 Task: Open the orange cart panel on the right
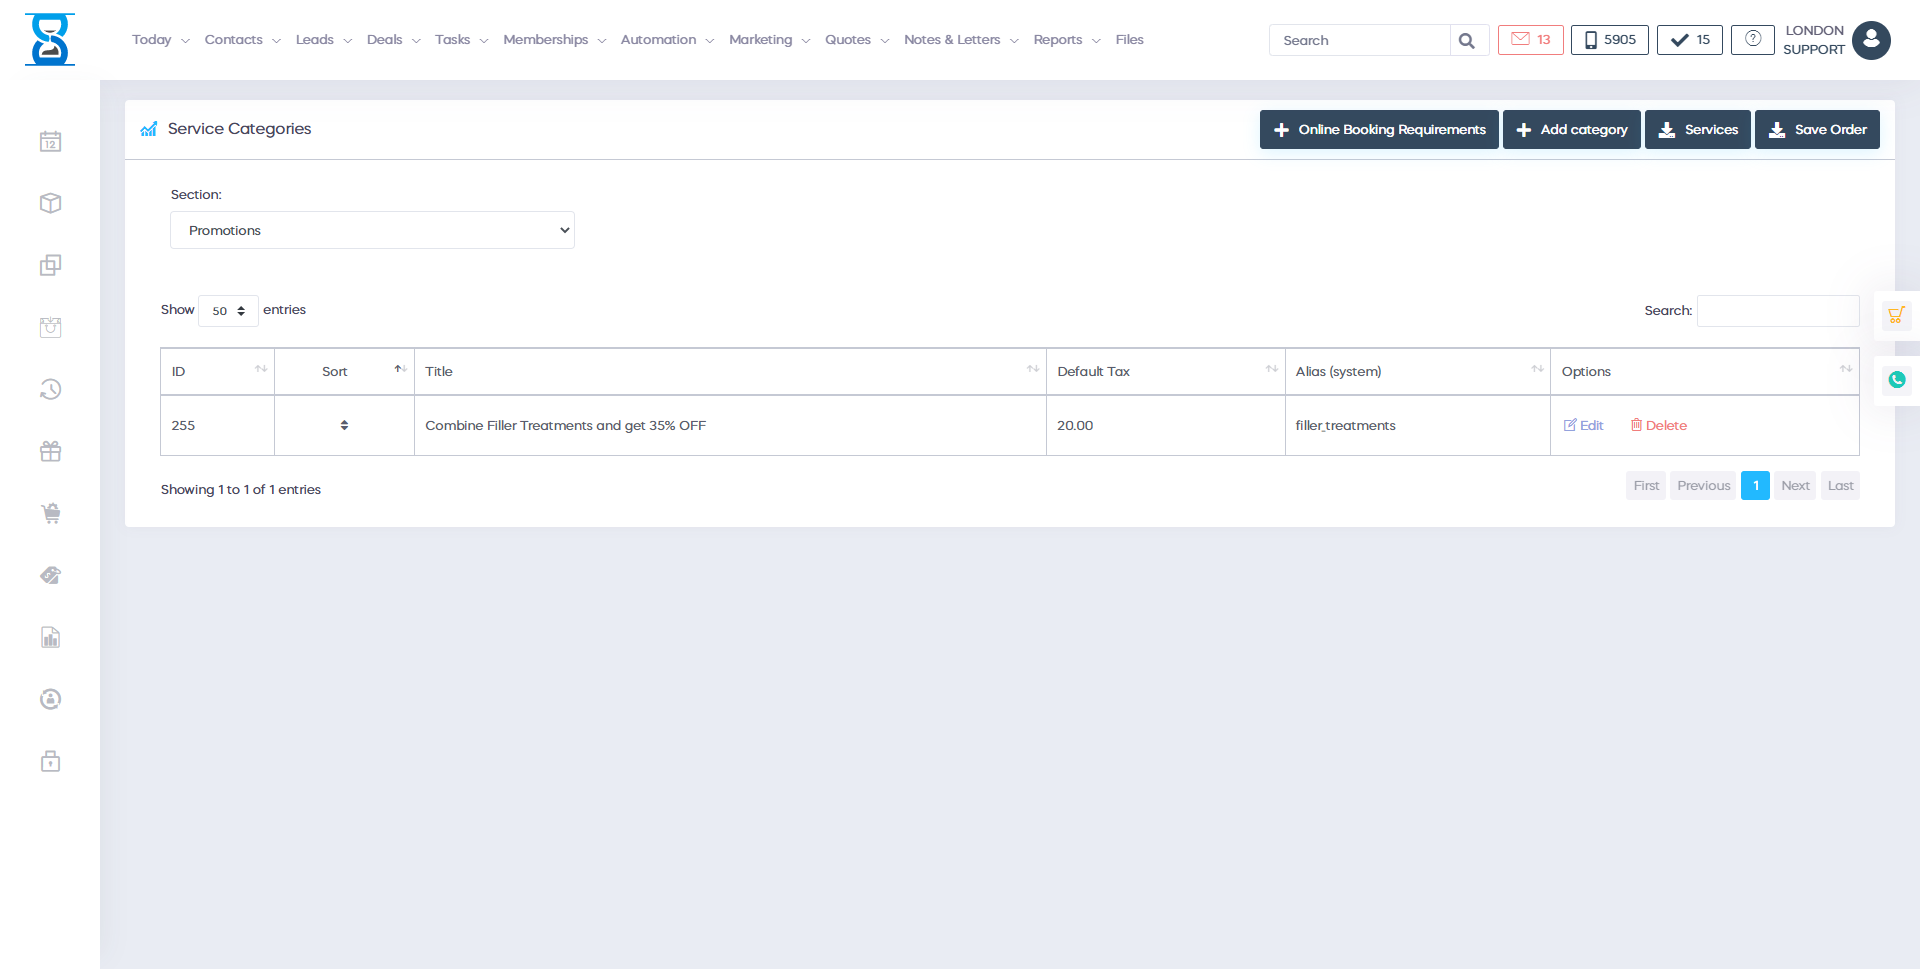[1896, 315]
